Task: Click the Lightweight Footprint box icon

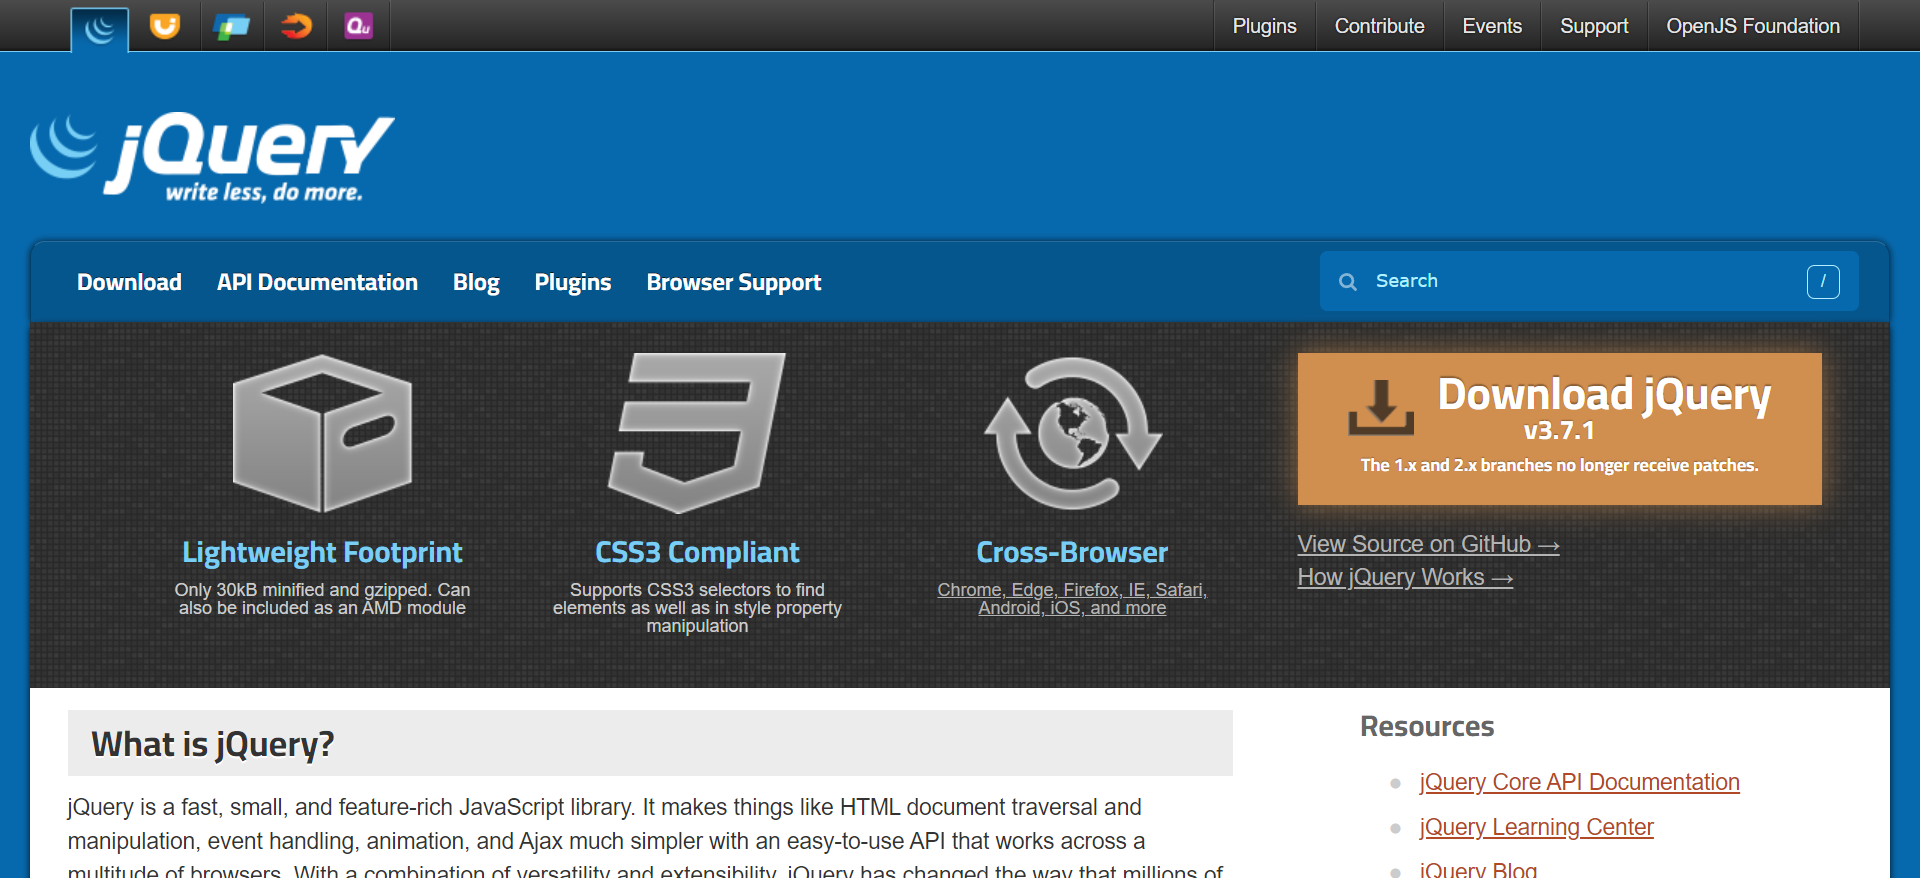Action: 322,433
